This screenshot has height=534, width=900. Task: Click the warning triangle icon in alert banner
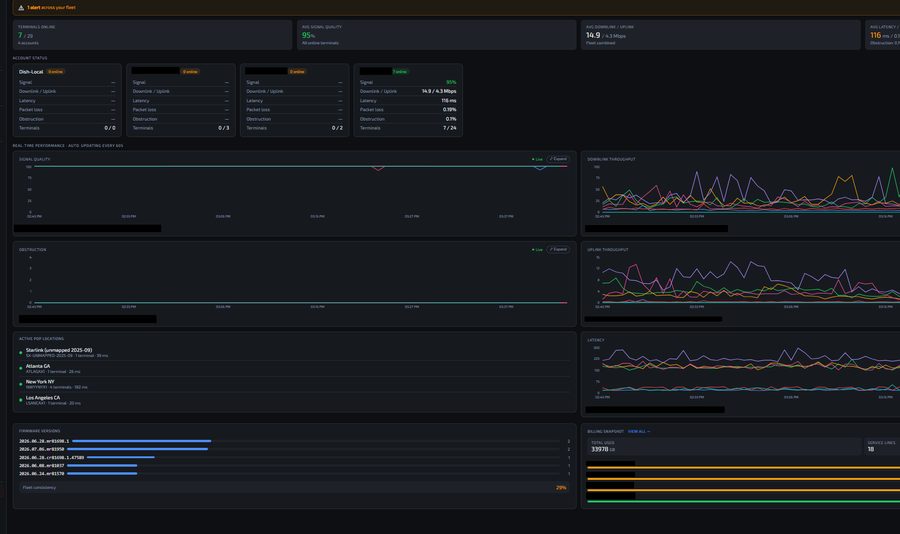pos(21,8)
